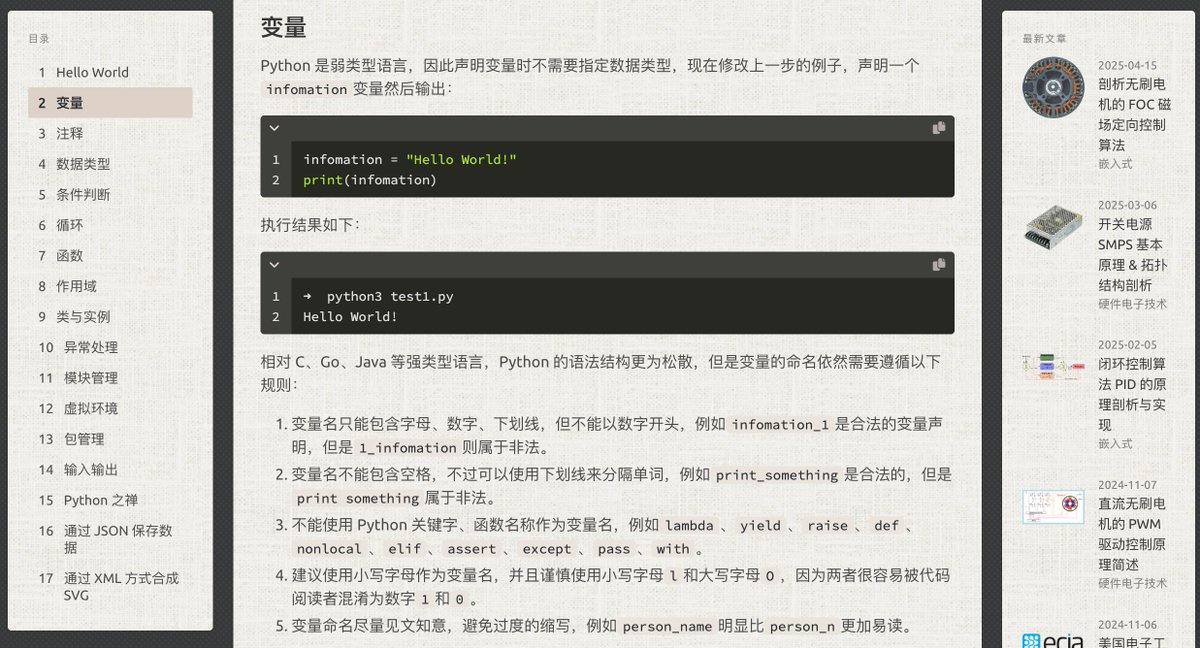Click the date 2025-02-05

point(1127,345)
